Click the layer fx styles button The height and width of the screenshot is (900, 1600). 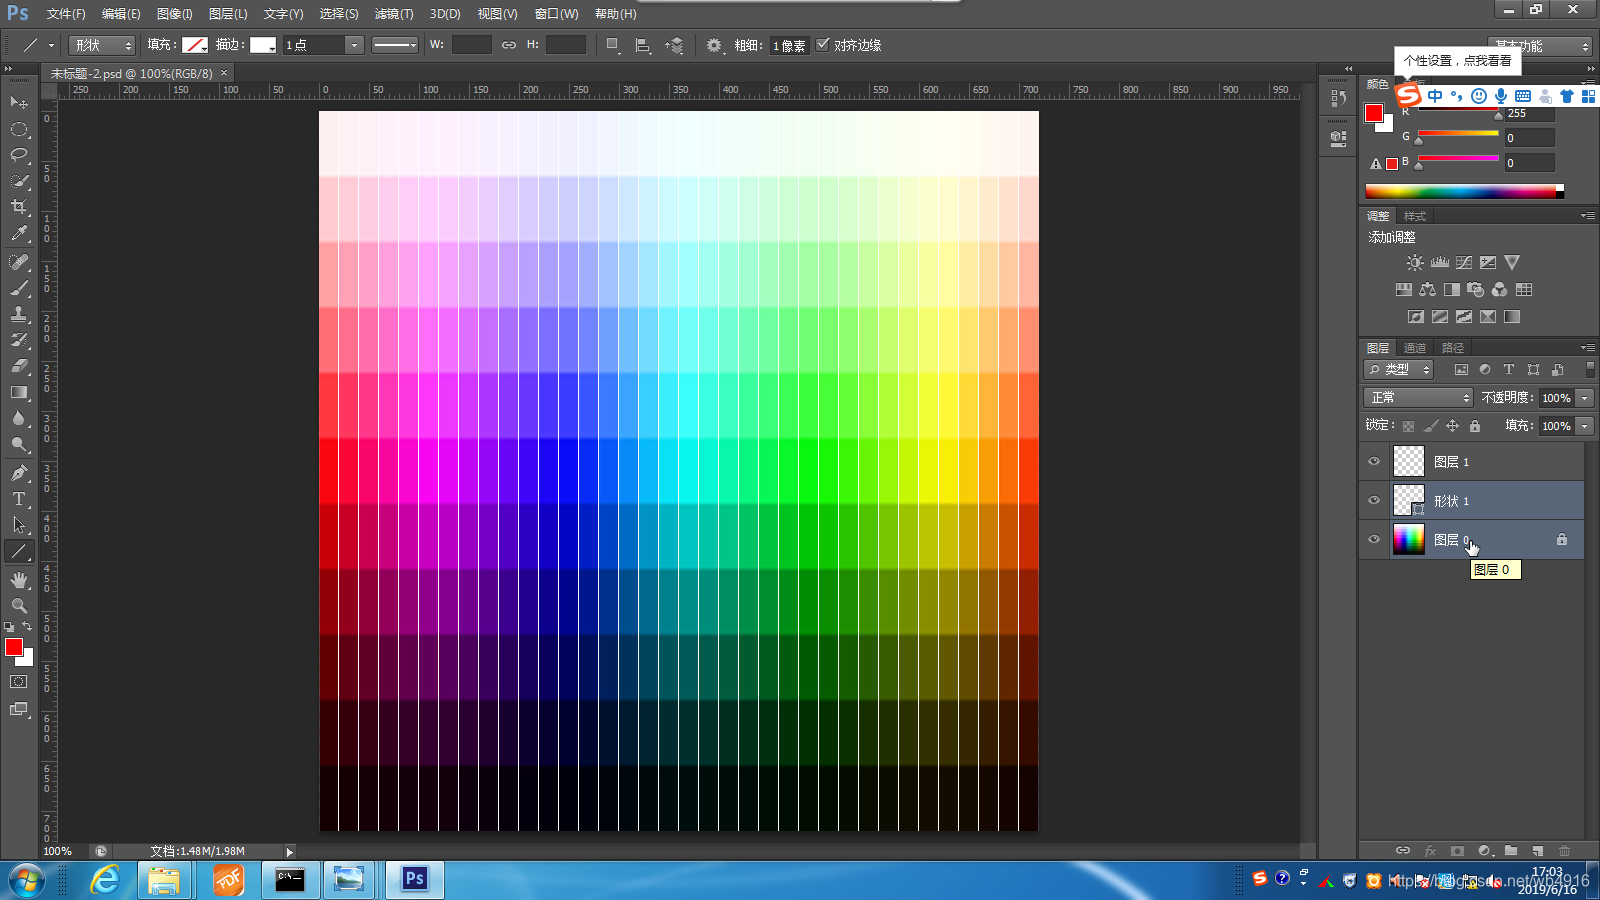tap(1430, 851)
